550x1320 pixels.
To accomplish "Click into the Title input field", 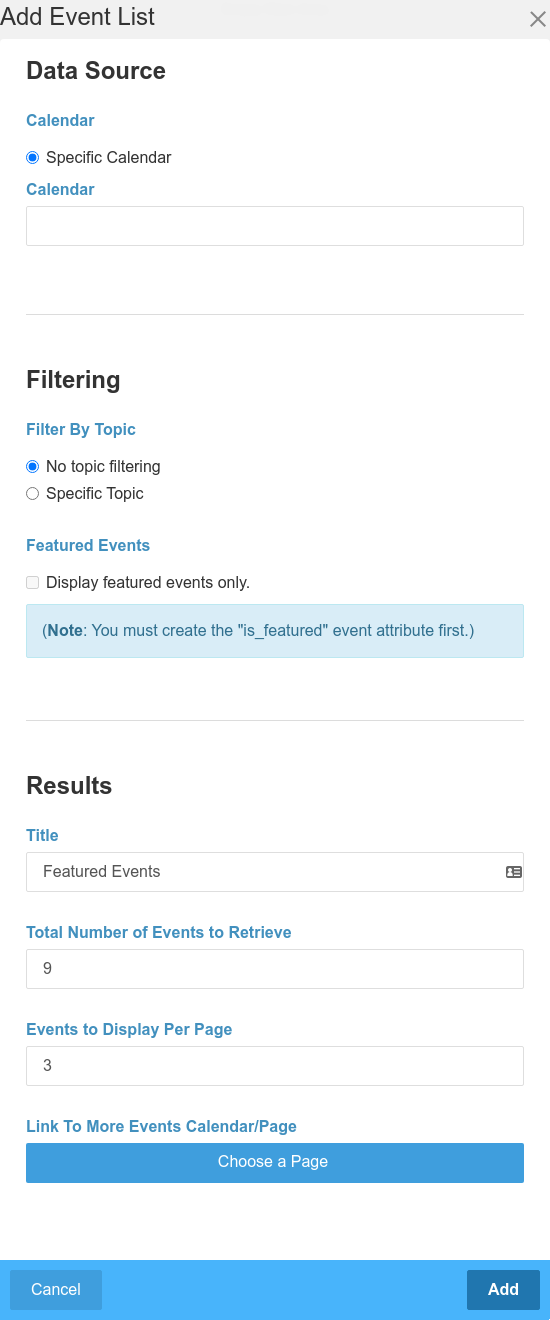I will click(275, 872).
